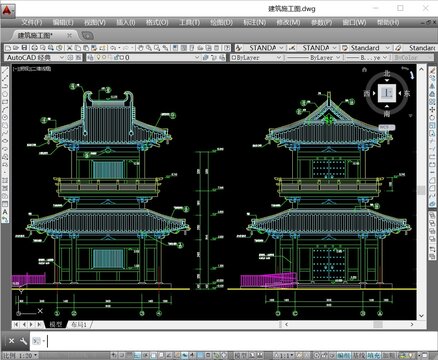
Task: Expand the ByLayer color dropdown
Action: 279,58
